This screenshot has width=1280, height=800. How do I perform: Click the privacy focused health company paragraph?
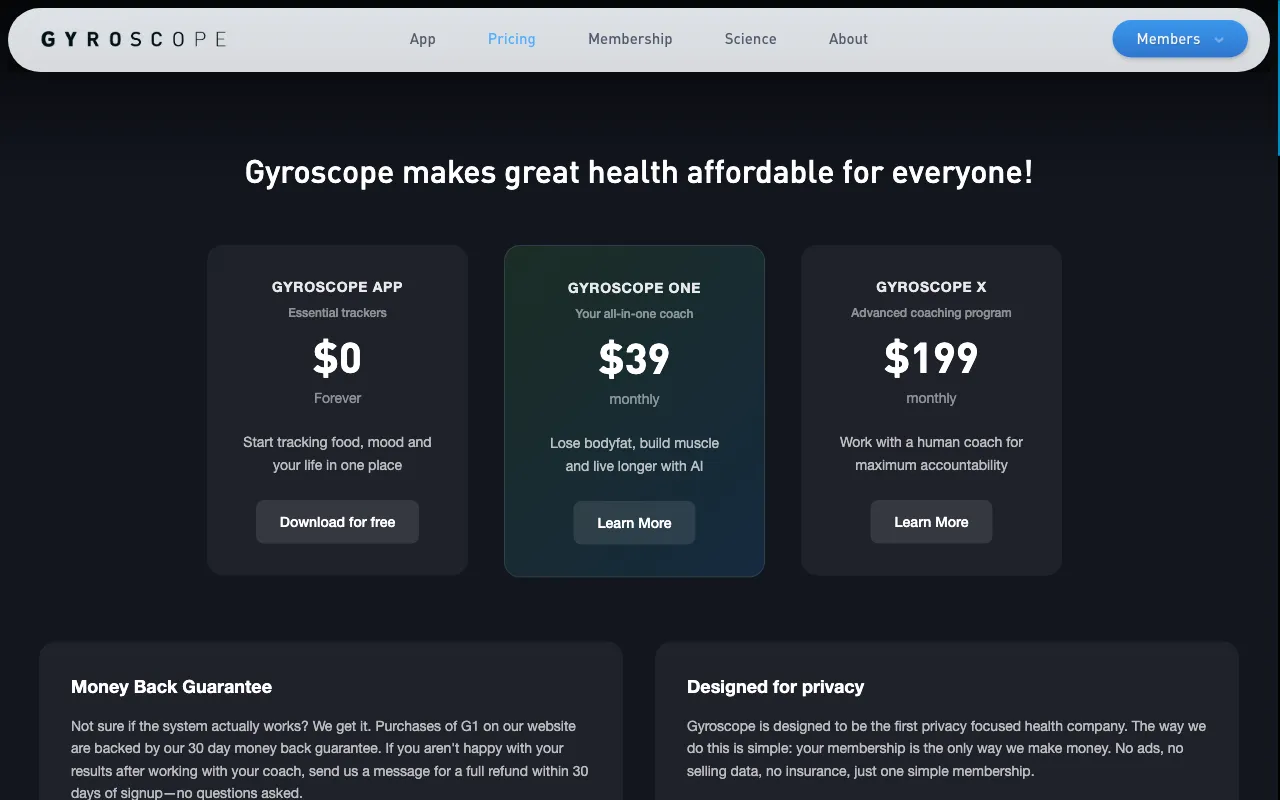(946, 748)
